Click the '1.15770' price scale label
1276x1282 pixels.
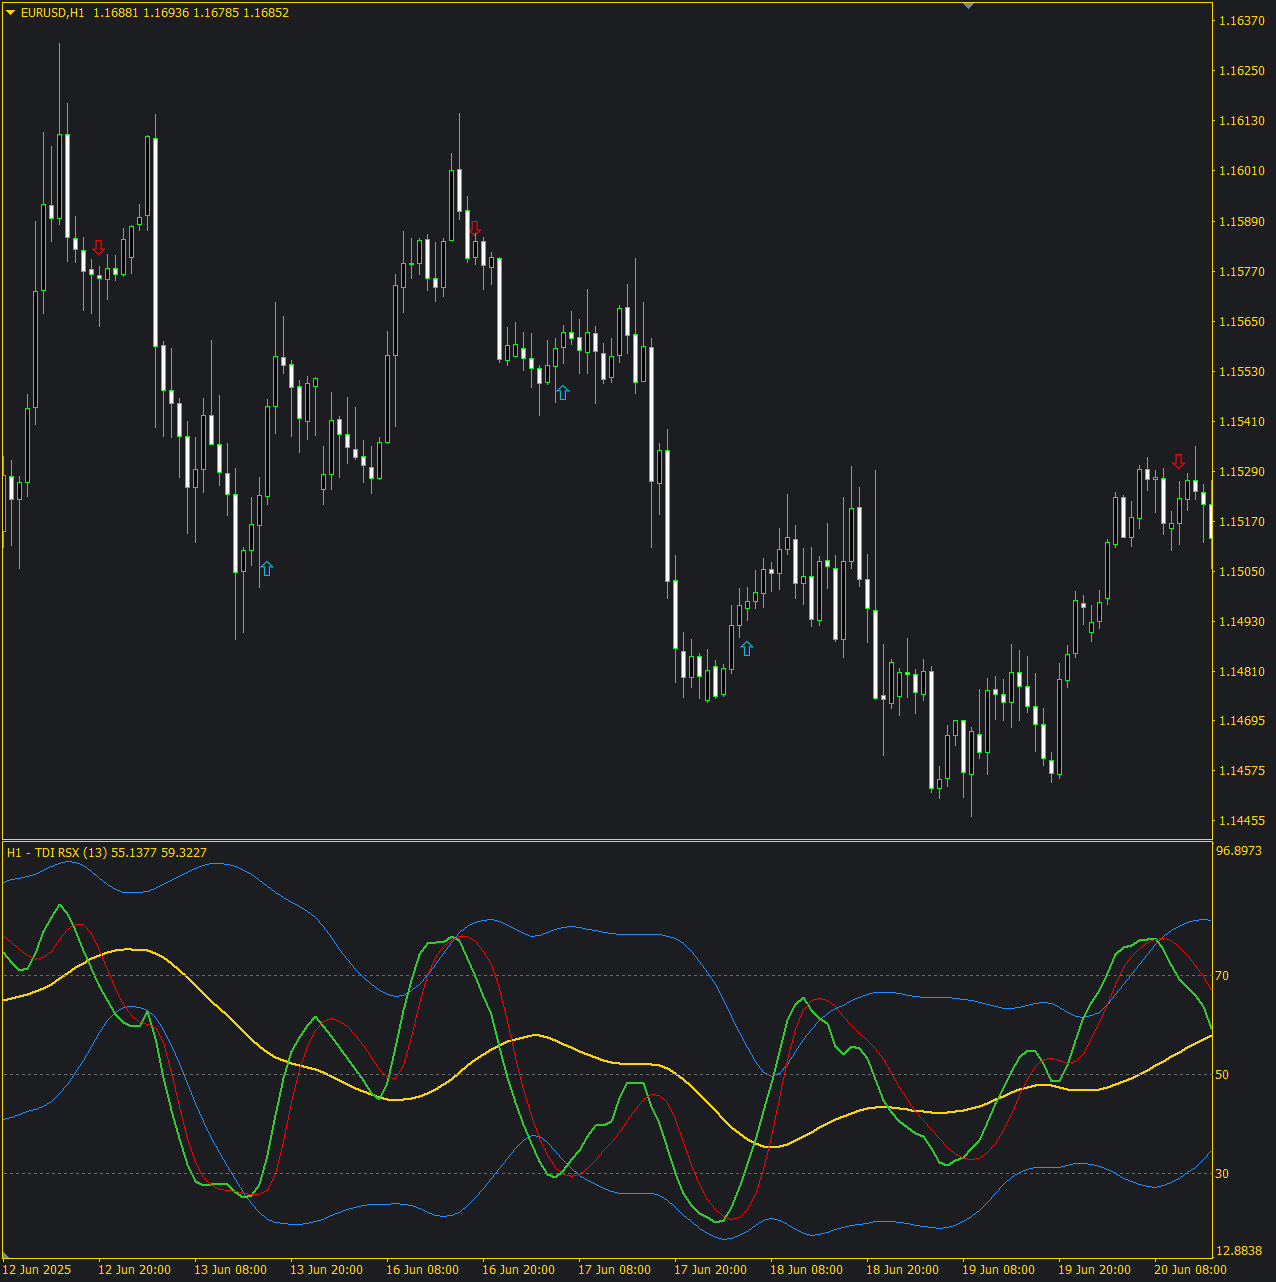[1241, 271]
